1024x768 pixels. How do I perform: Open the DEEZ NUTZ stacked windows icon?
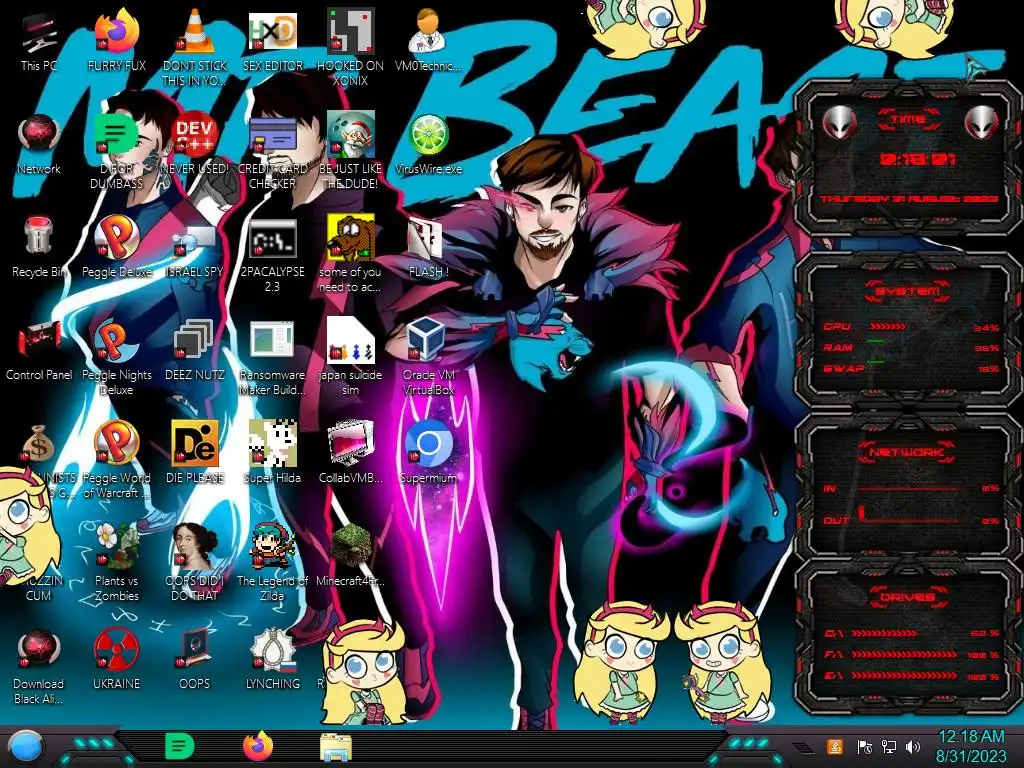pos(195,351)
